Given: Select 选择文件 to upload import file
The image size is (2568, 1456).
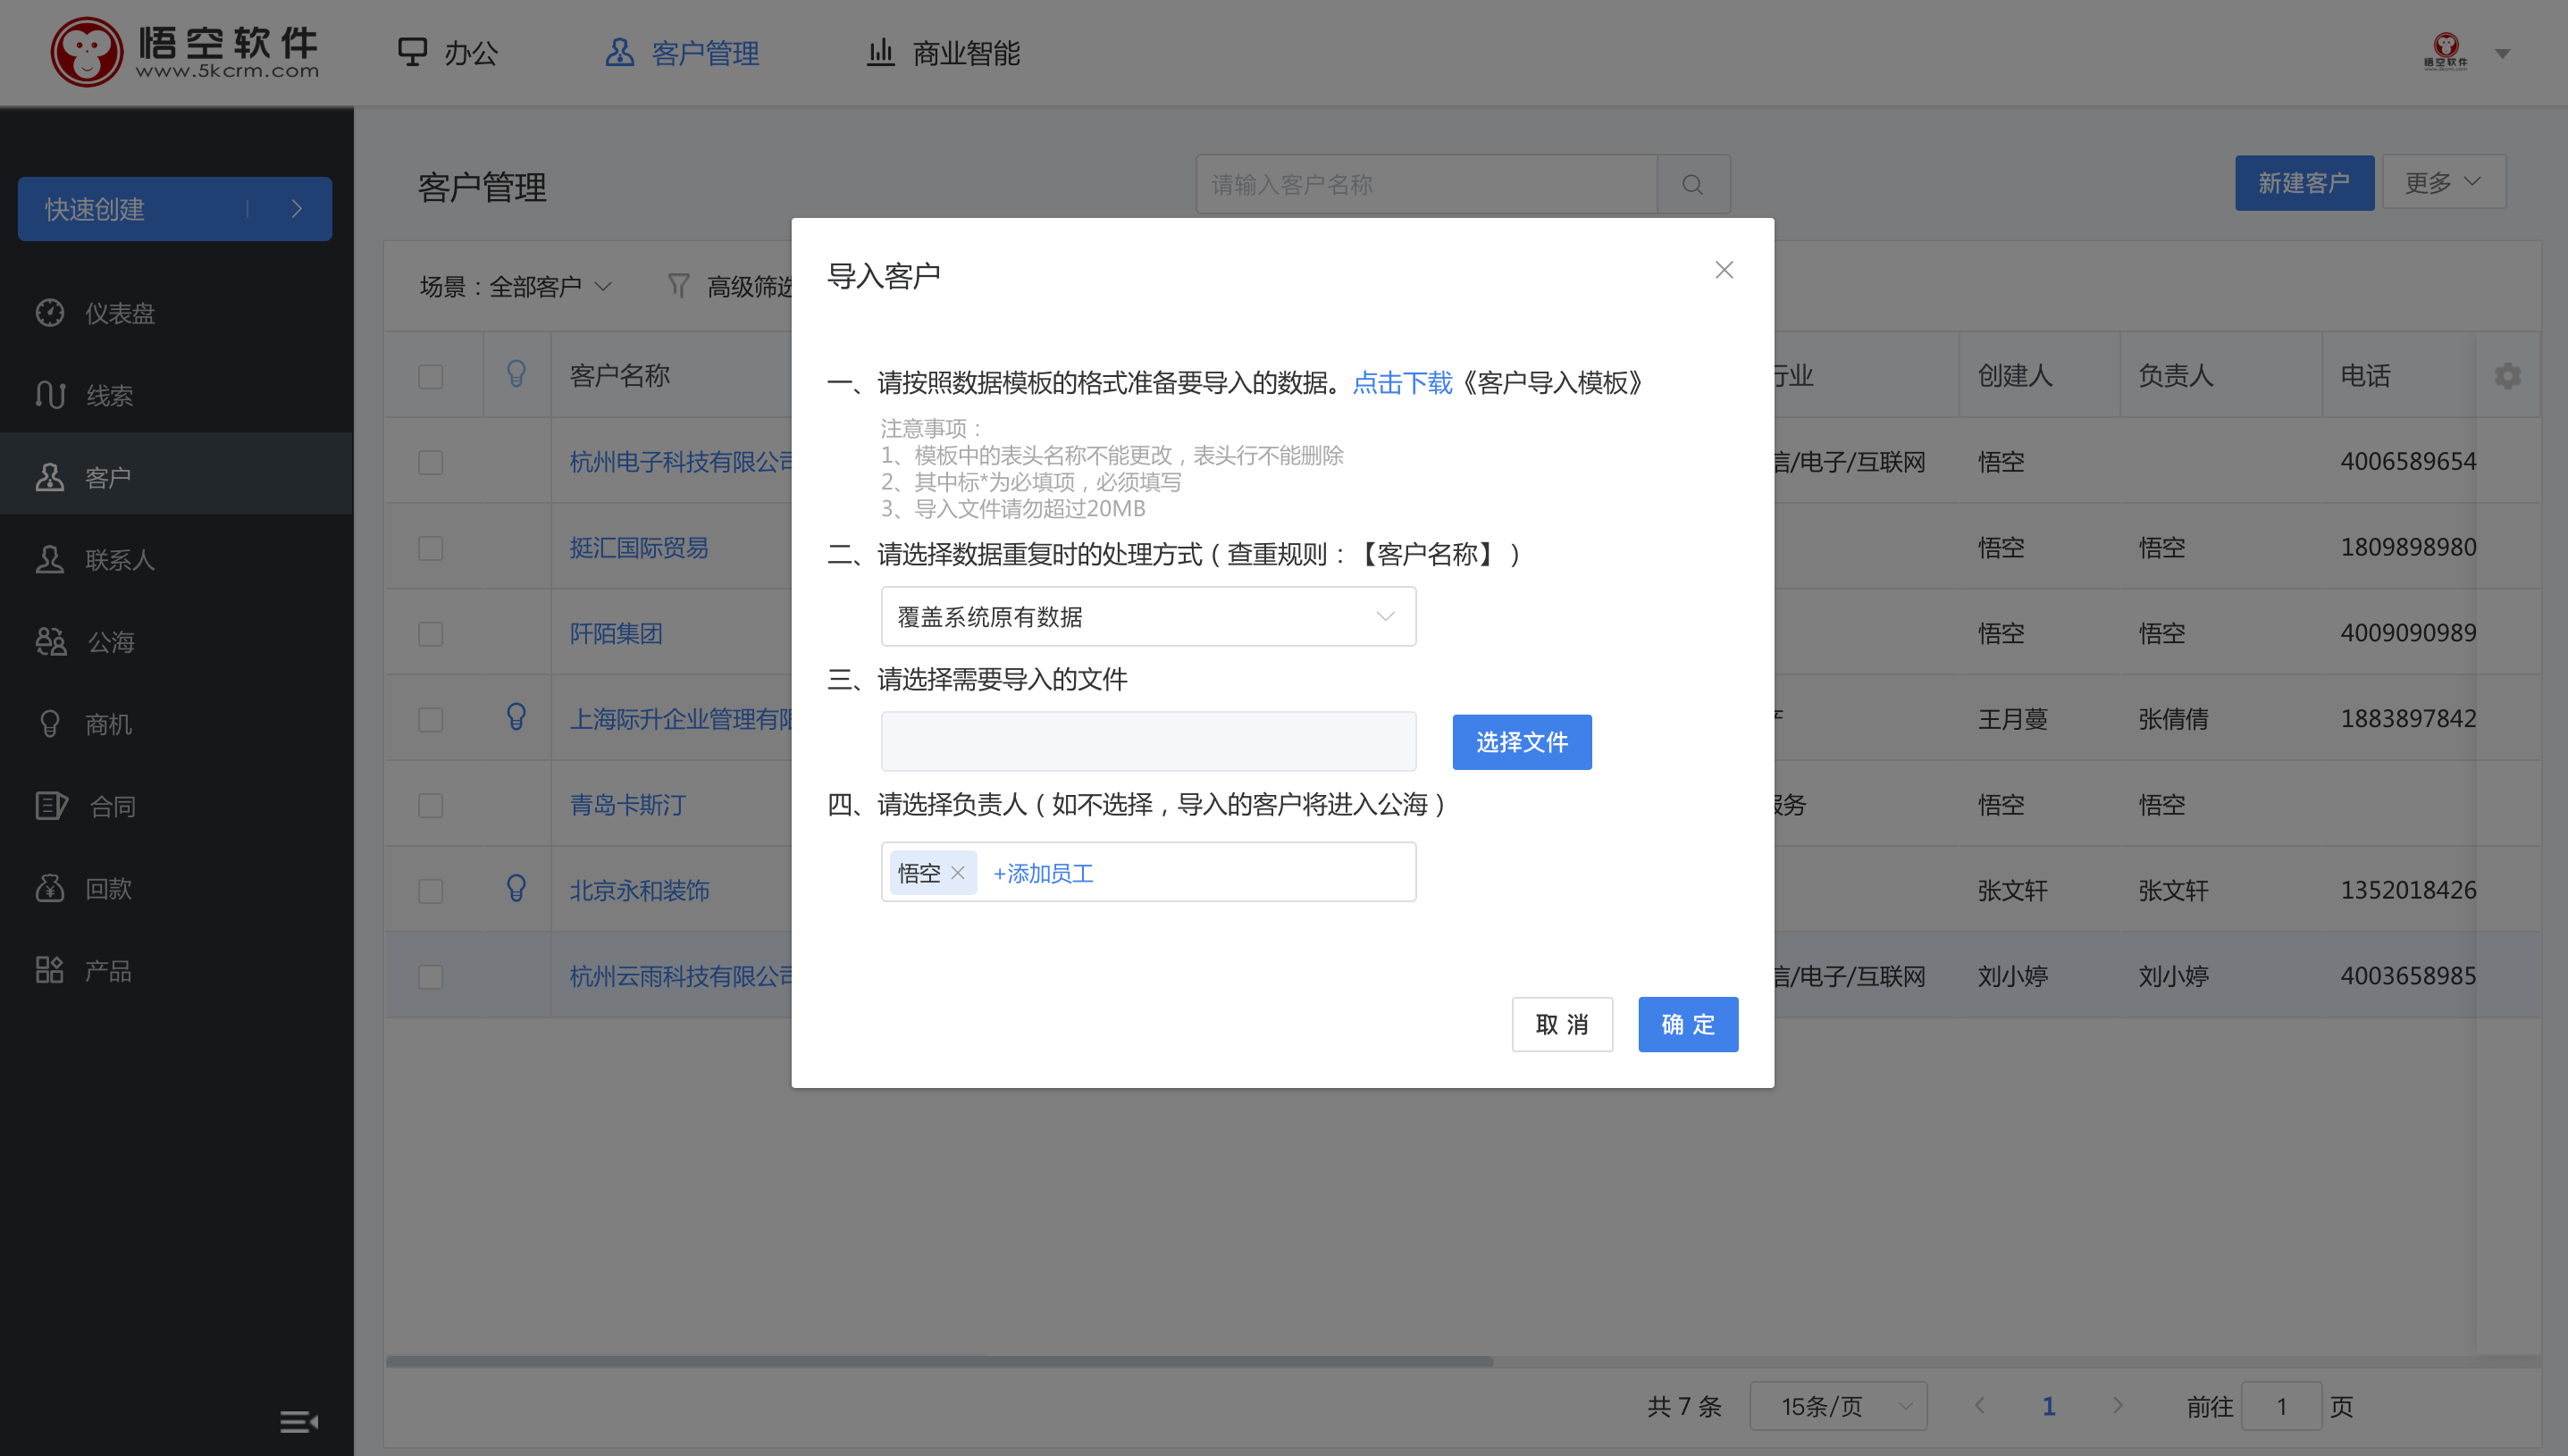Looking at the screenshot, I should tap(1522, 741).
